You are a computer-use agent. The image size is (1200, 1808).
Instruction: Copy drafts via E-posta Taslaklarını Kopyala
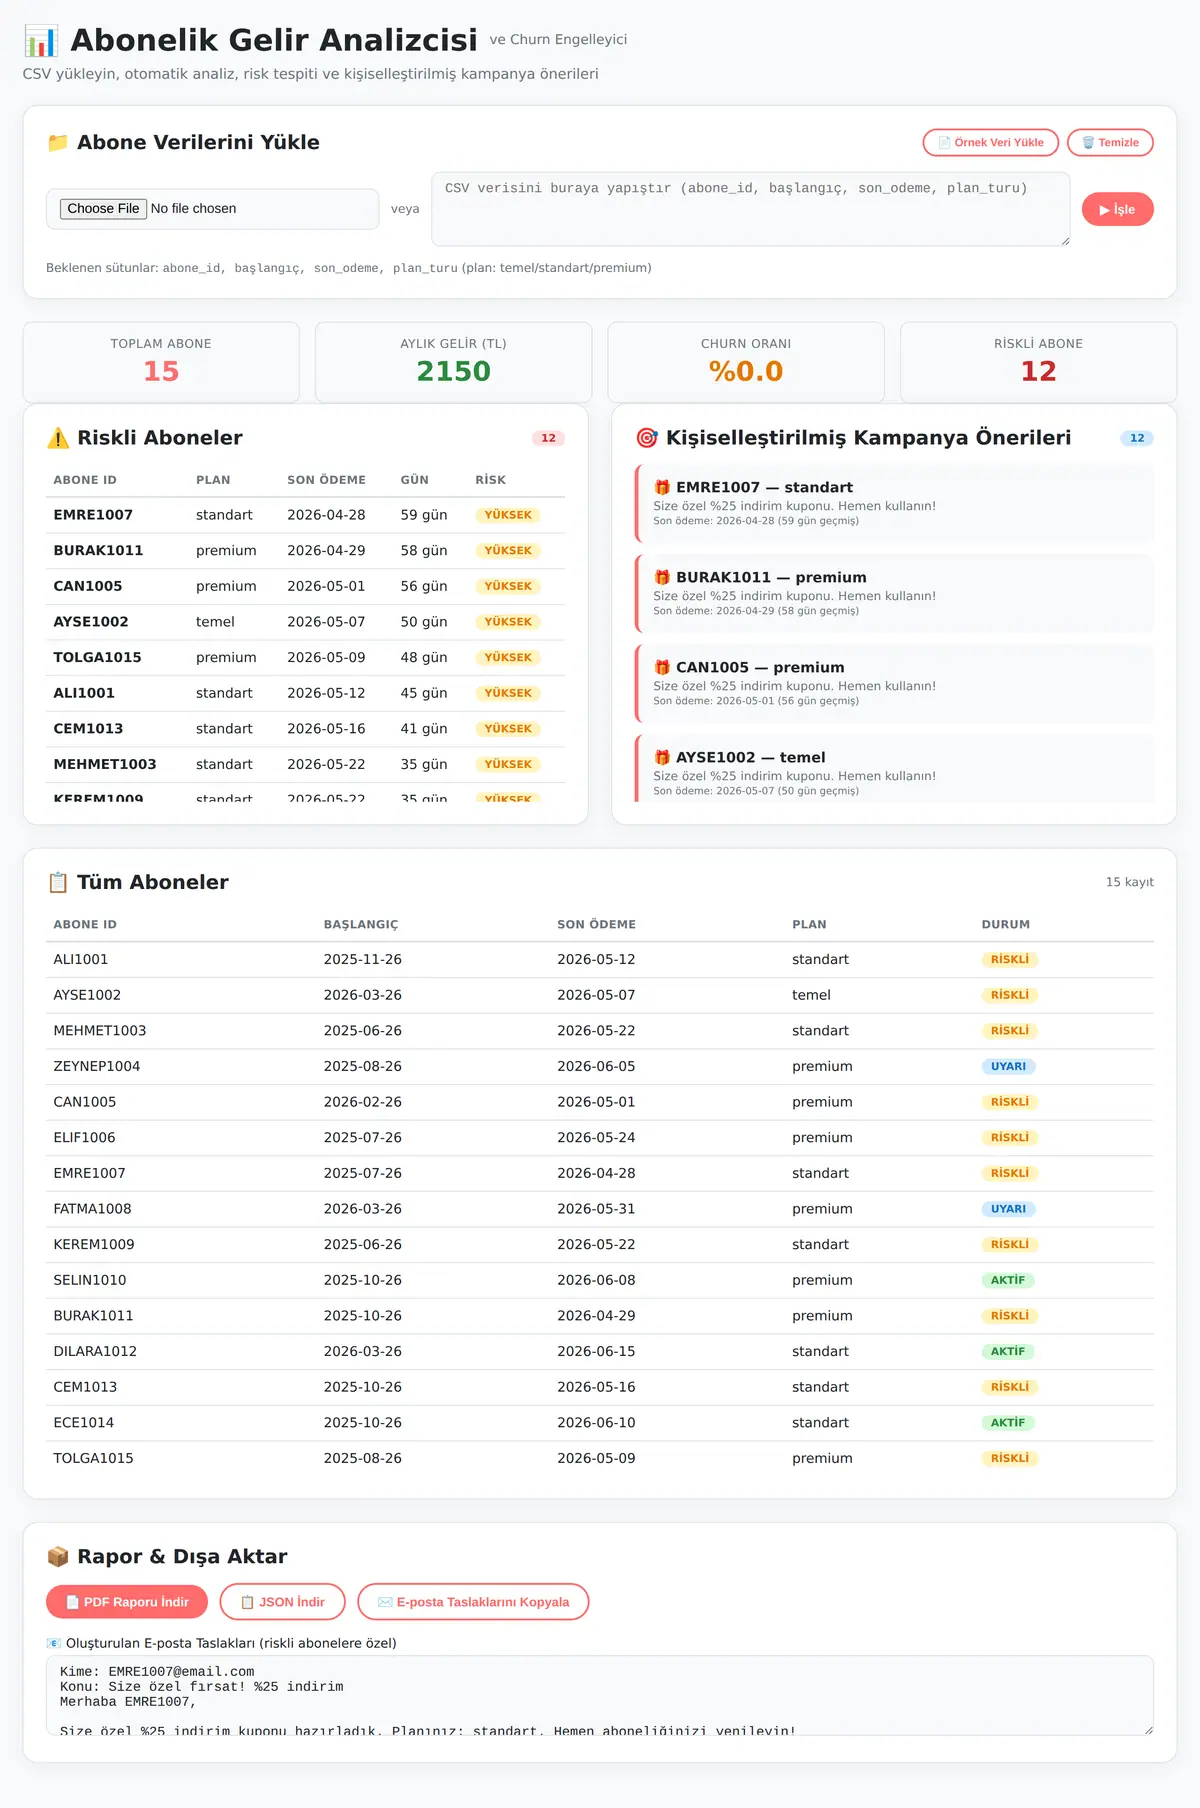(x=473, y=1602)
